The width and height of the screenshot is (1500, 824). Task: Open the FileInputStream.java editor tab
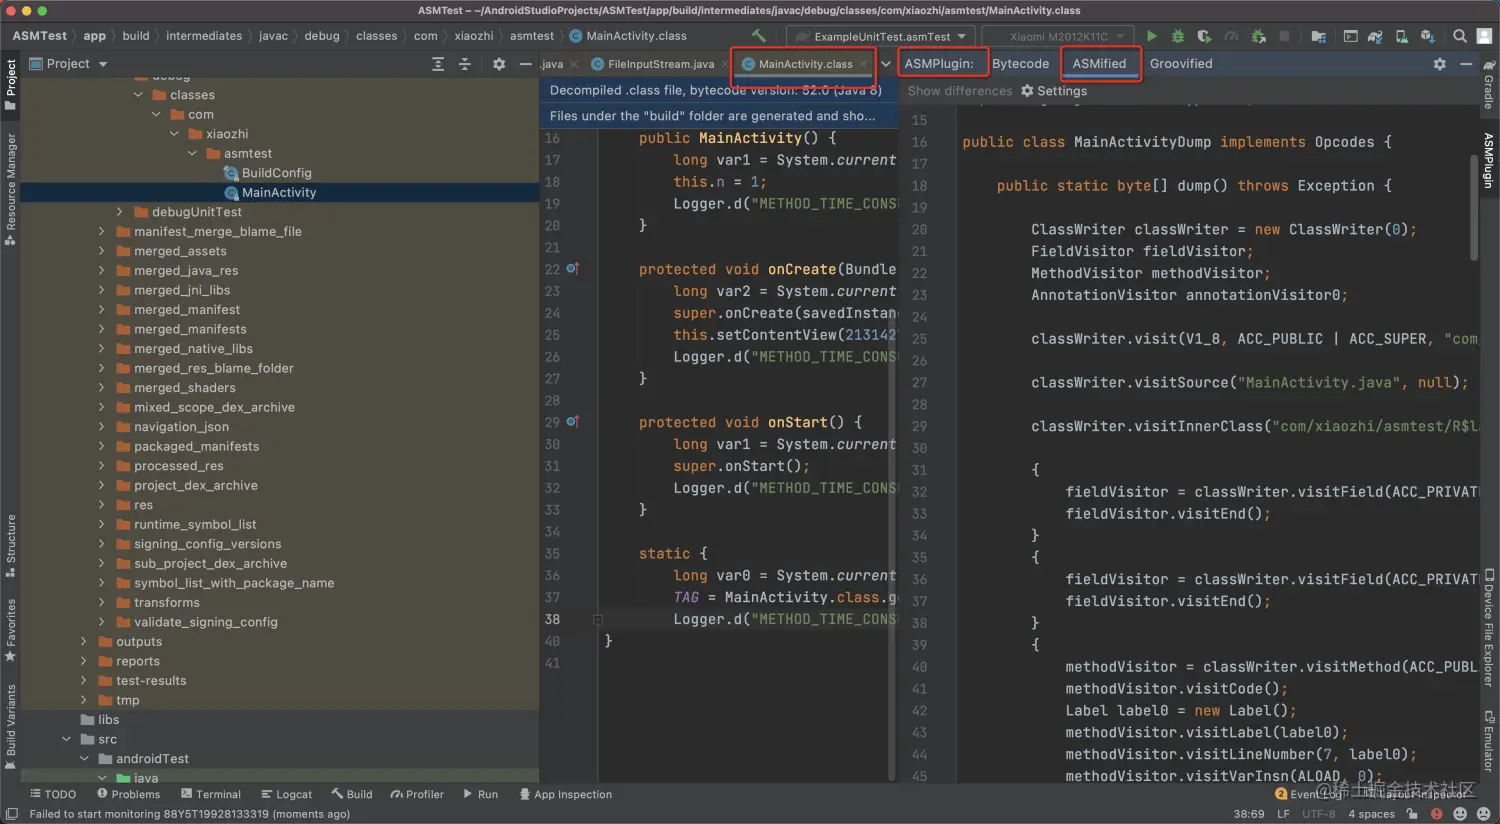tap(660, 64)
